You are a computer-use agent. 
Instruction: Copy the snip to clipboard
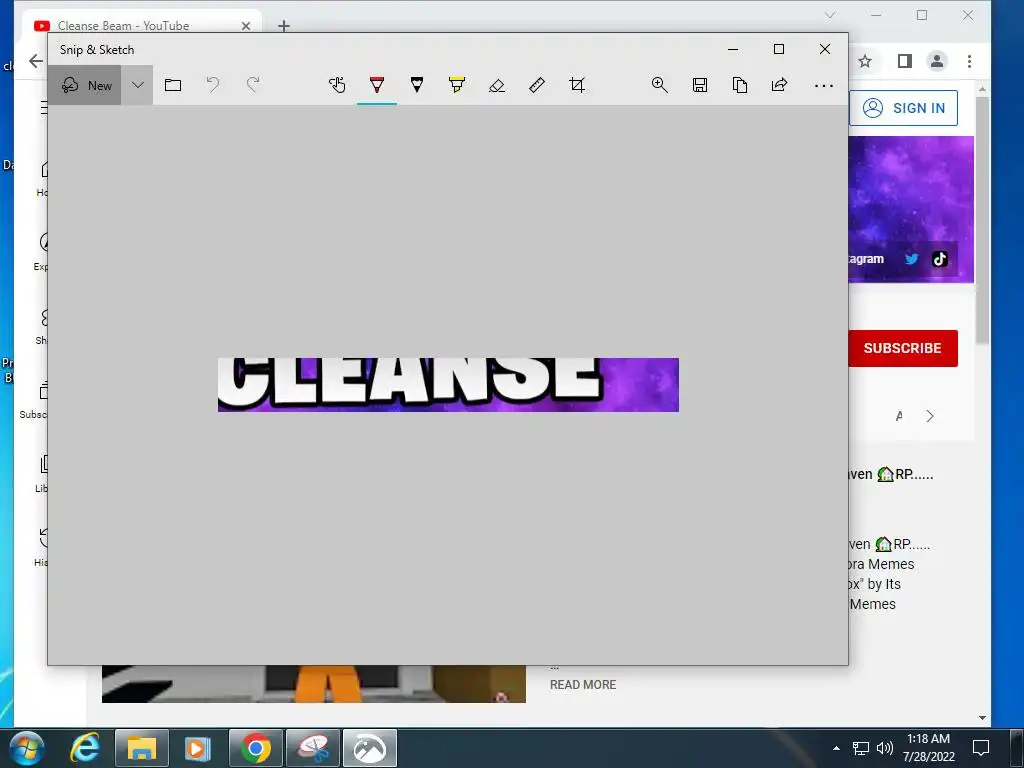click(740, 85)
